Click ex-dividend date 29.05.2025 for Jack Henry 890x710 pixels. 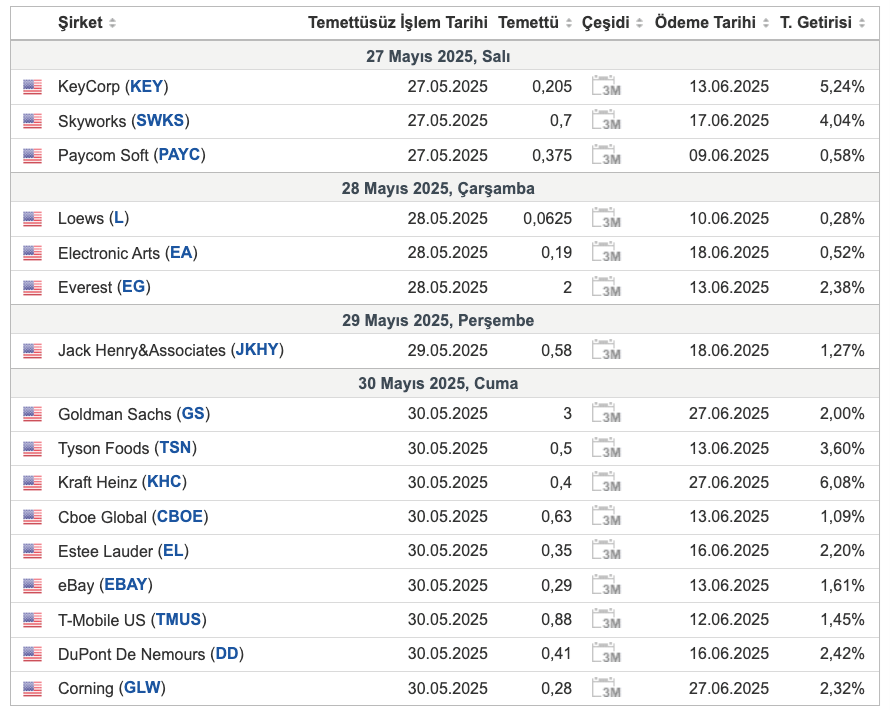[447, 350]
